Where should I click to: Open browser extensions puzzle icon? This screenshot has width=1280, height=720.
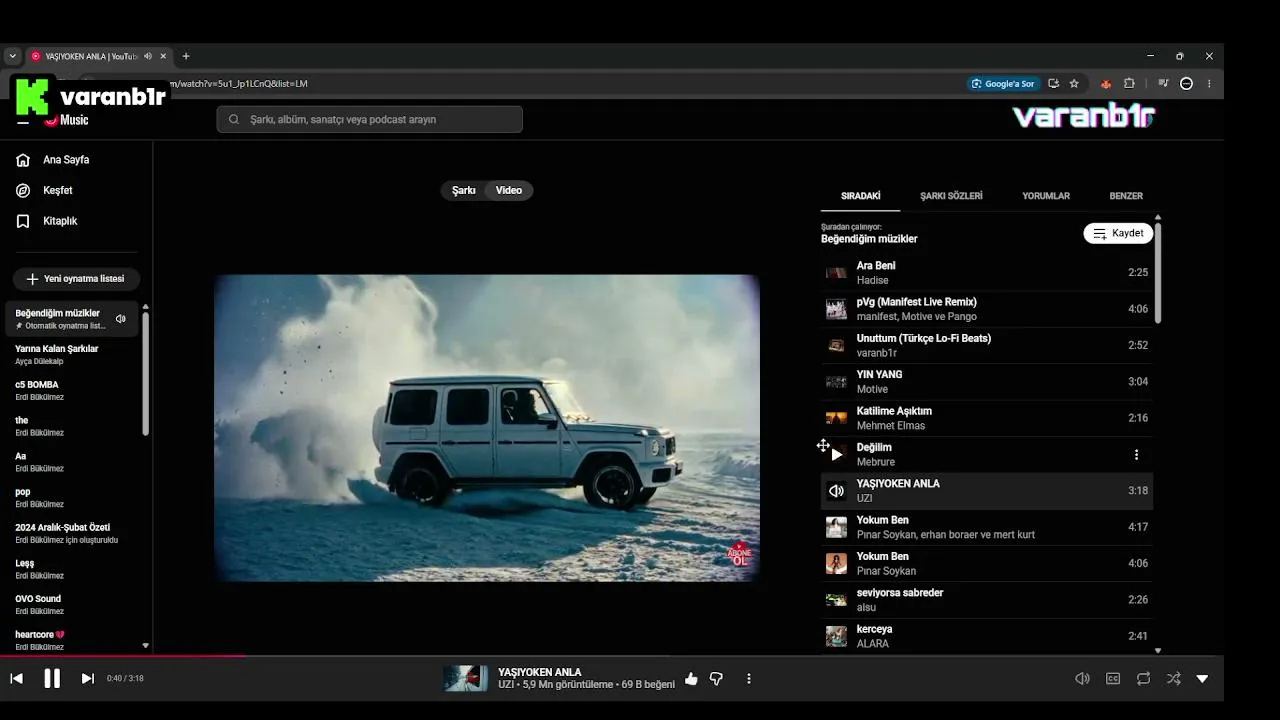tap(1130, 84)
